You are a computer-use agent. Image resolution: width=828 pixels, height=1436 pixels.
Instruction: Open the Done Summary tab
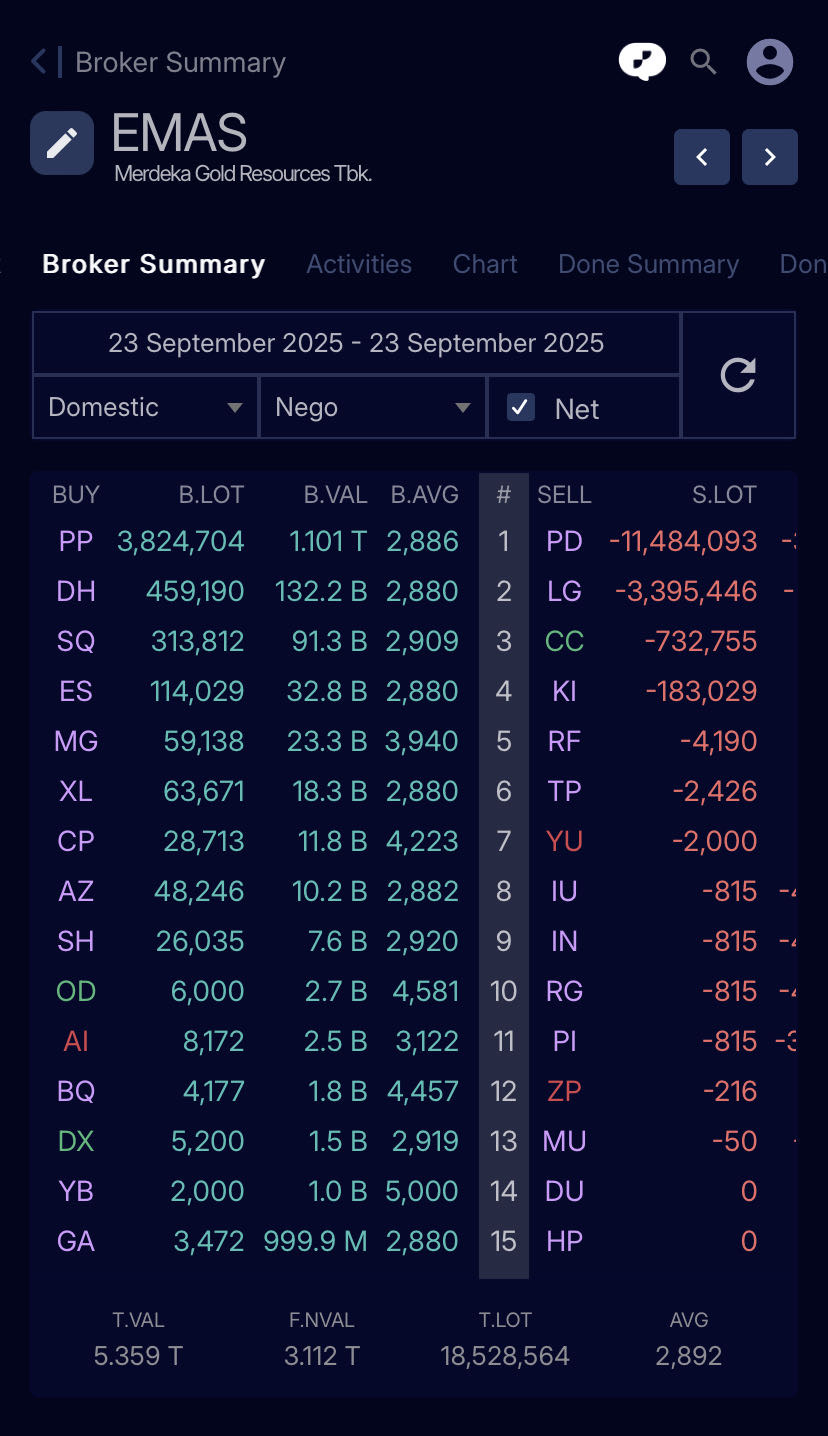pos(648,264)
